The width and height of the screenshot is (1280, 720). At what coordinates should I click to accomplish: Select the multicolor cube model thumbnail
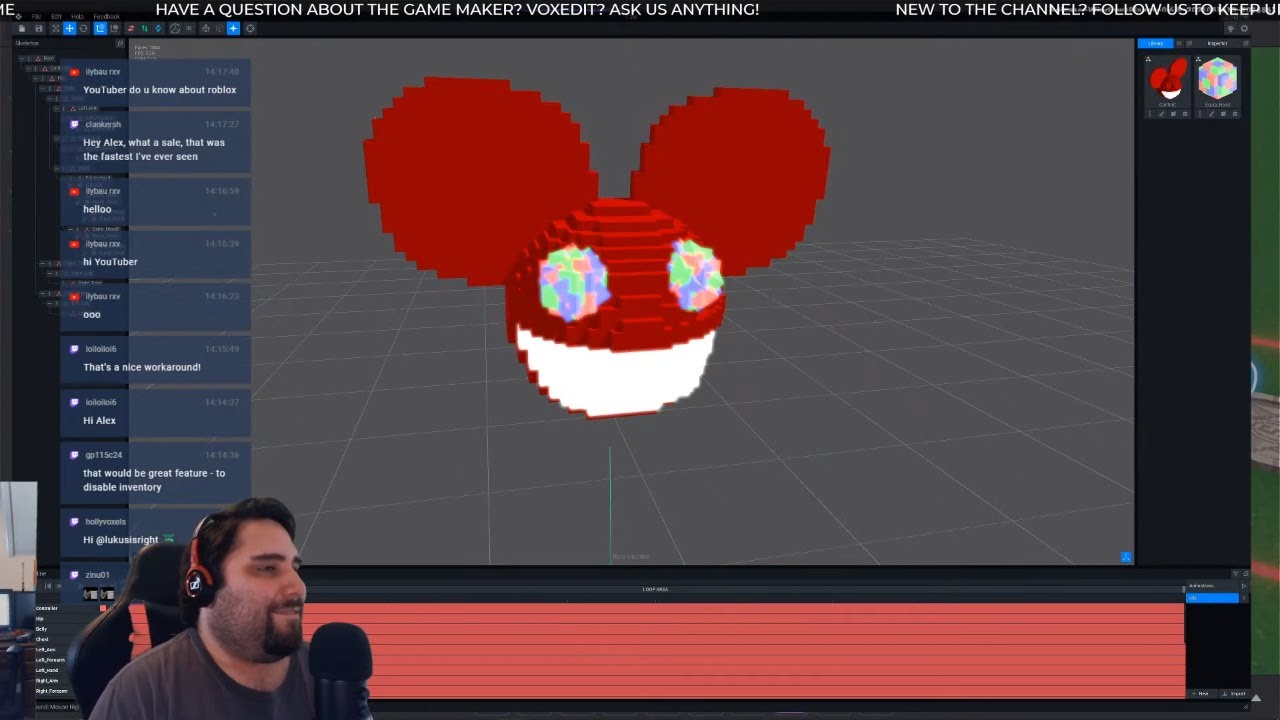click(1218, 78)
